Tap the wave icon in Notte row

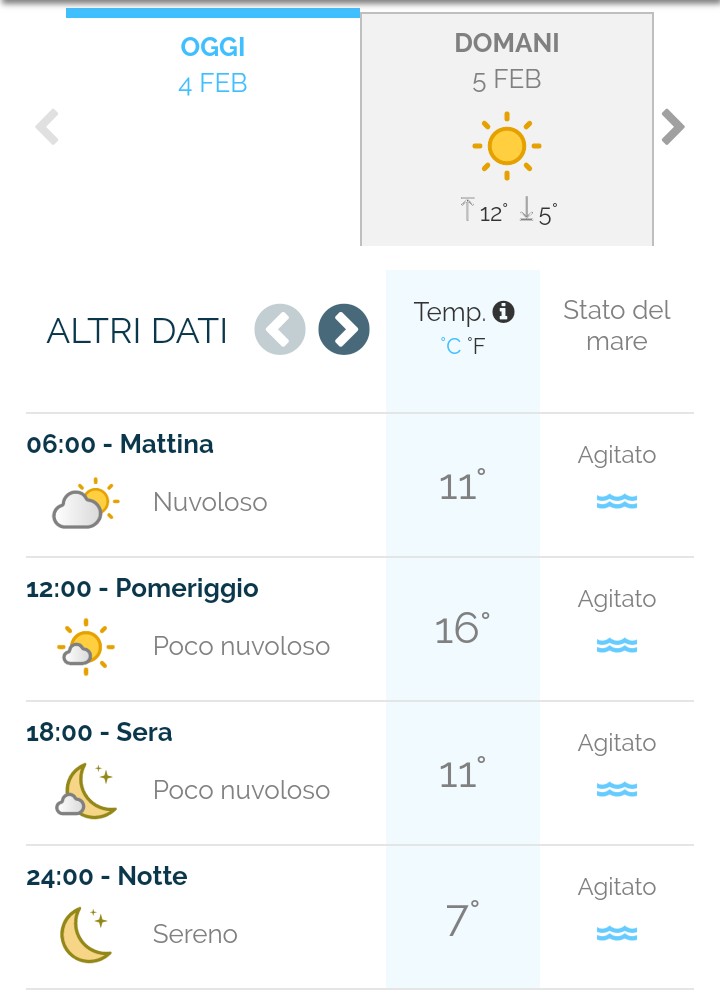[x=617, y=933]
